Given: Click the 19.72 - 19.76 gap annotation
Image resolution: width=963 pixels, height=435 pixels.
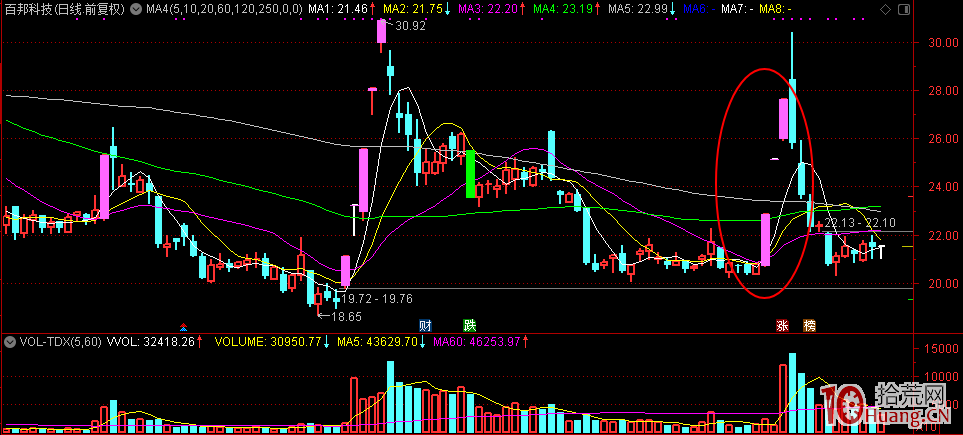Looking at the screenshot, I should click(377, 299).
